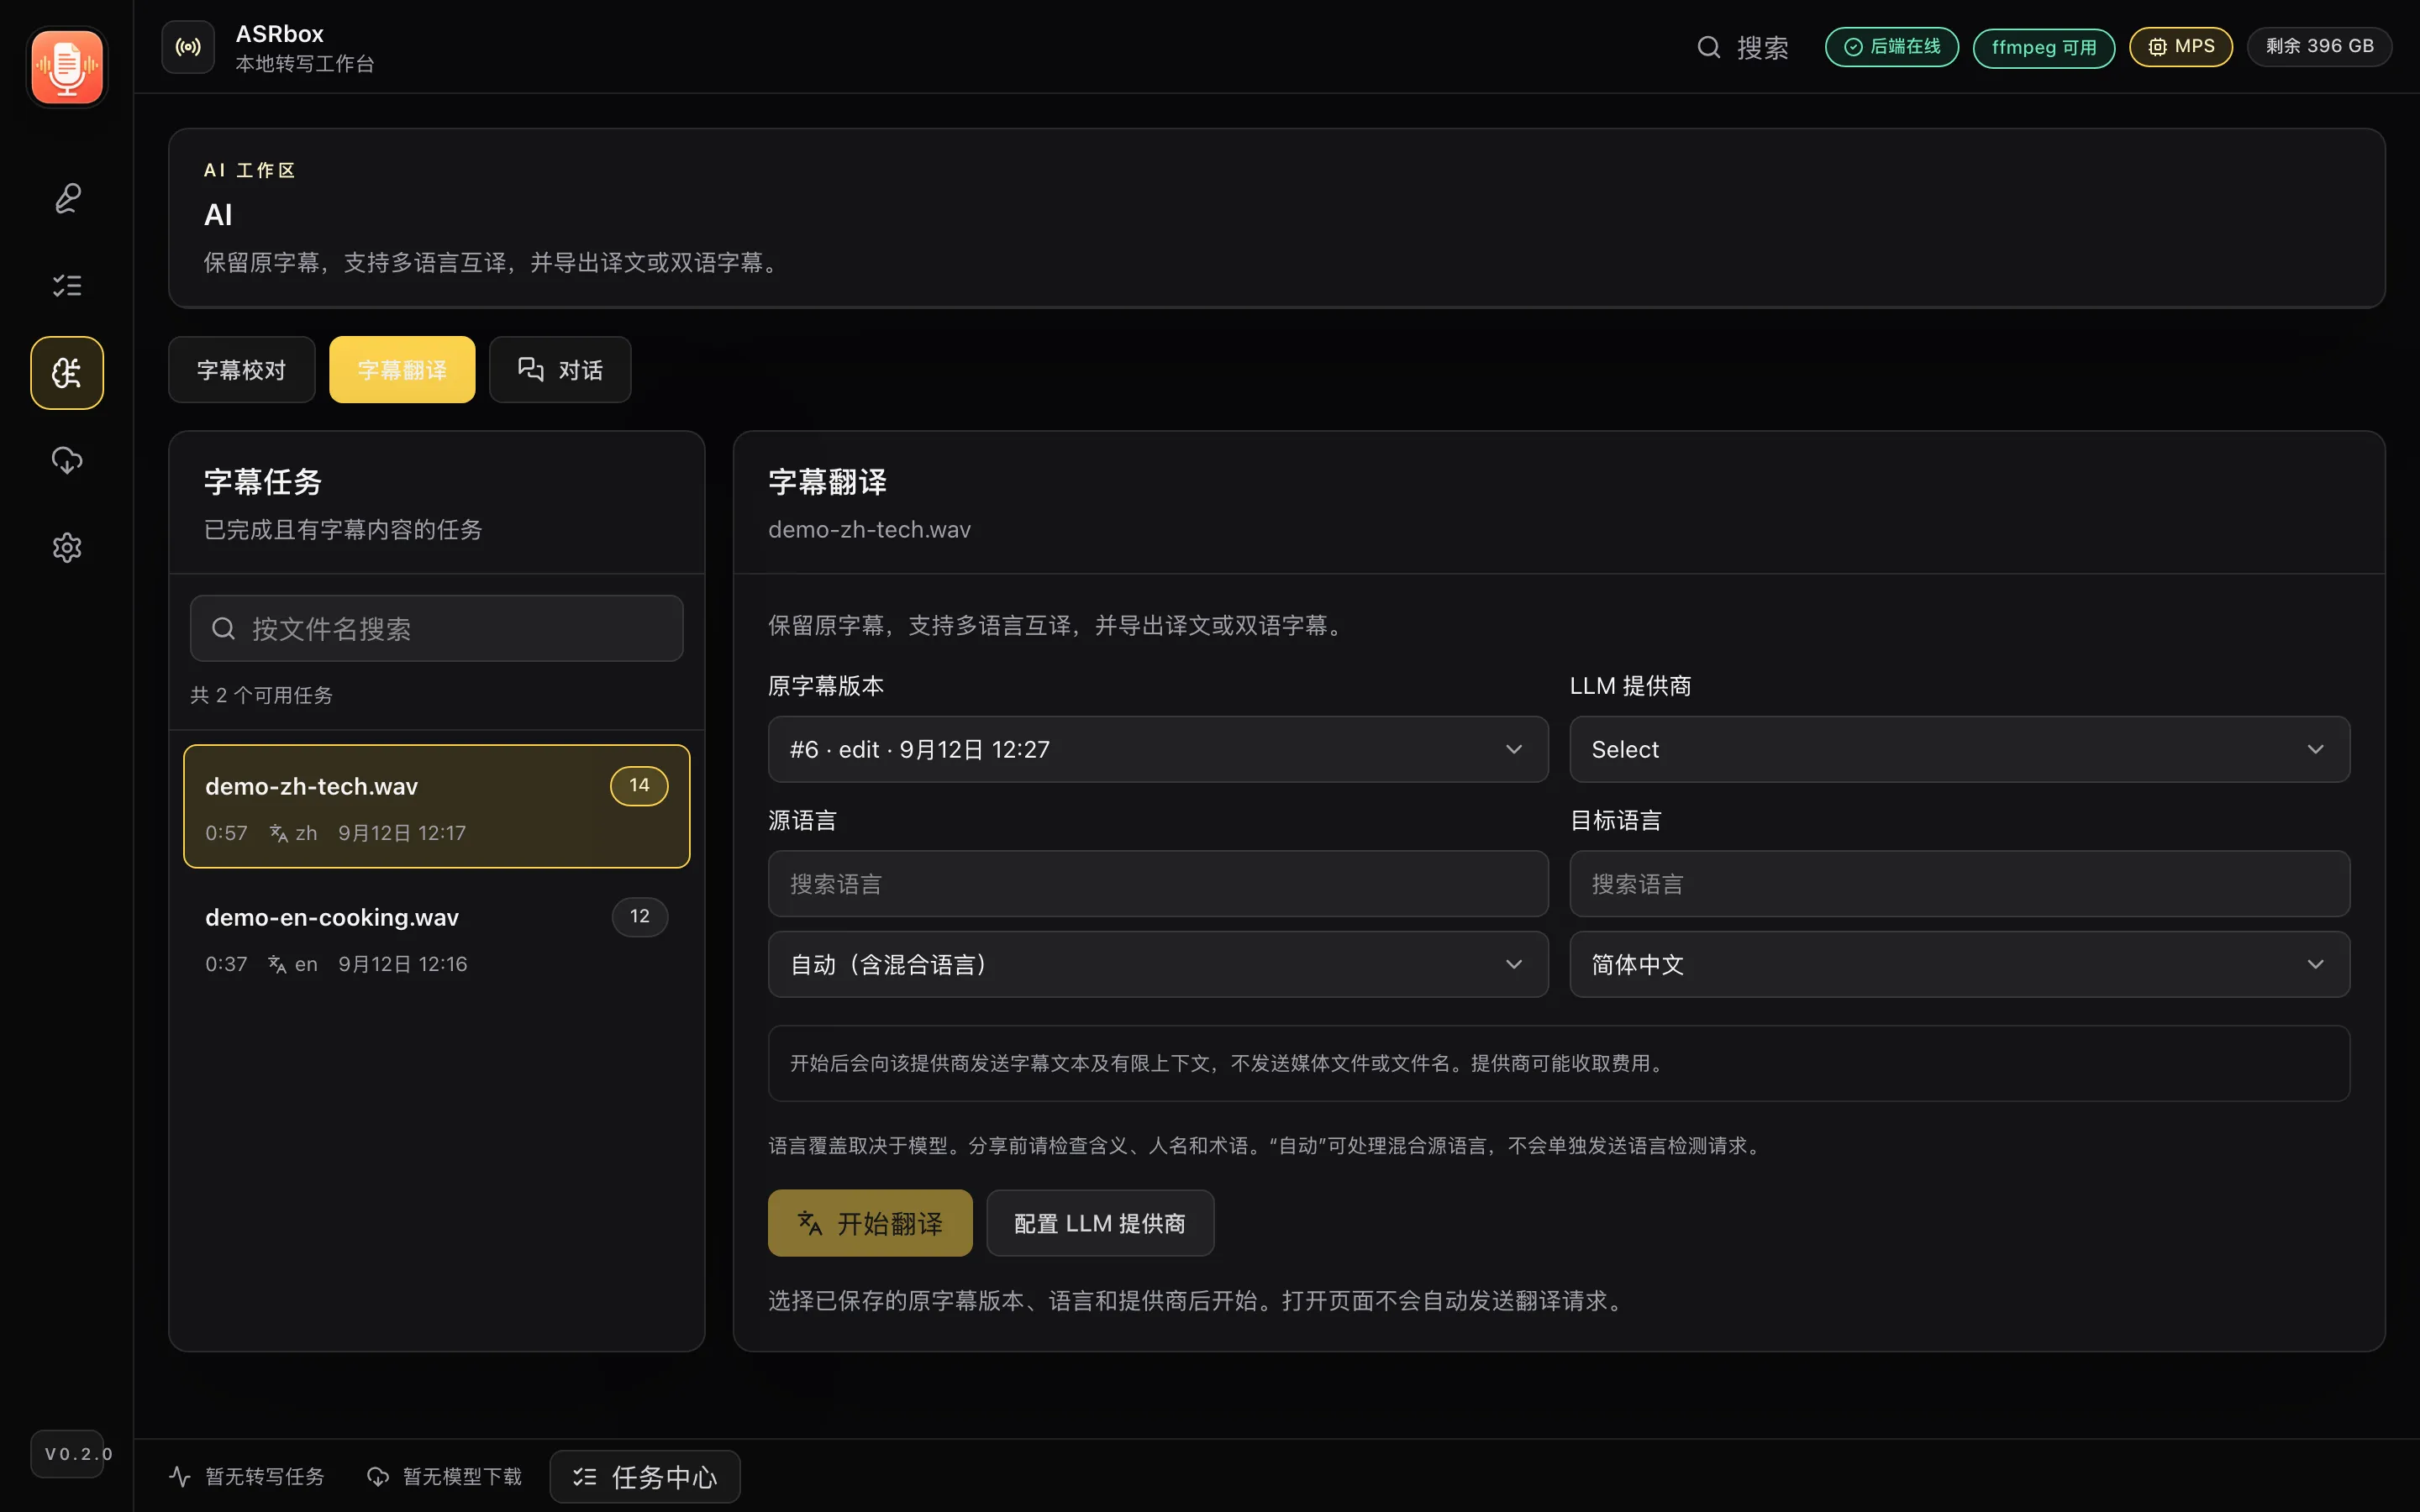
Task: Click the translate icon next to zh
Action: (x=279, y=833)
